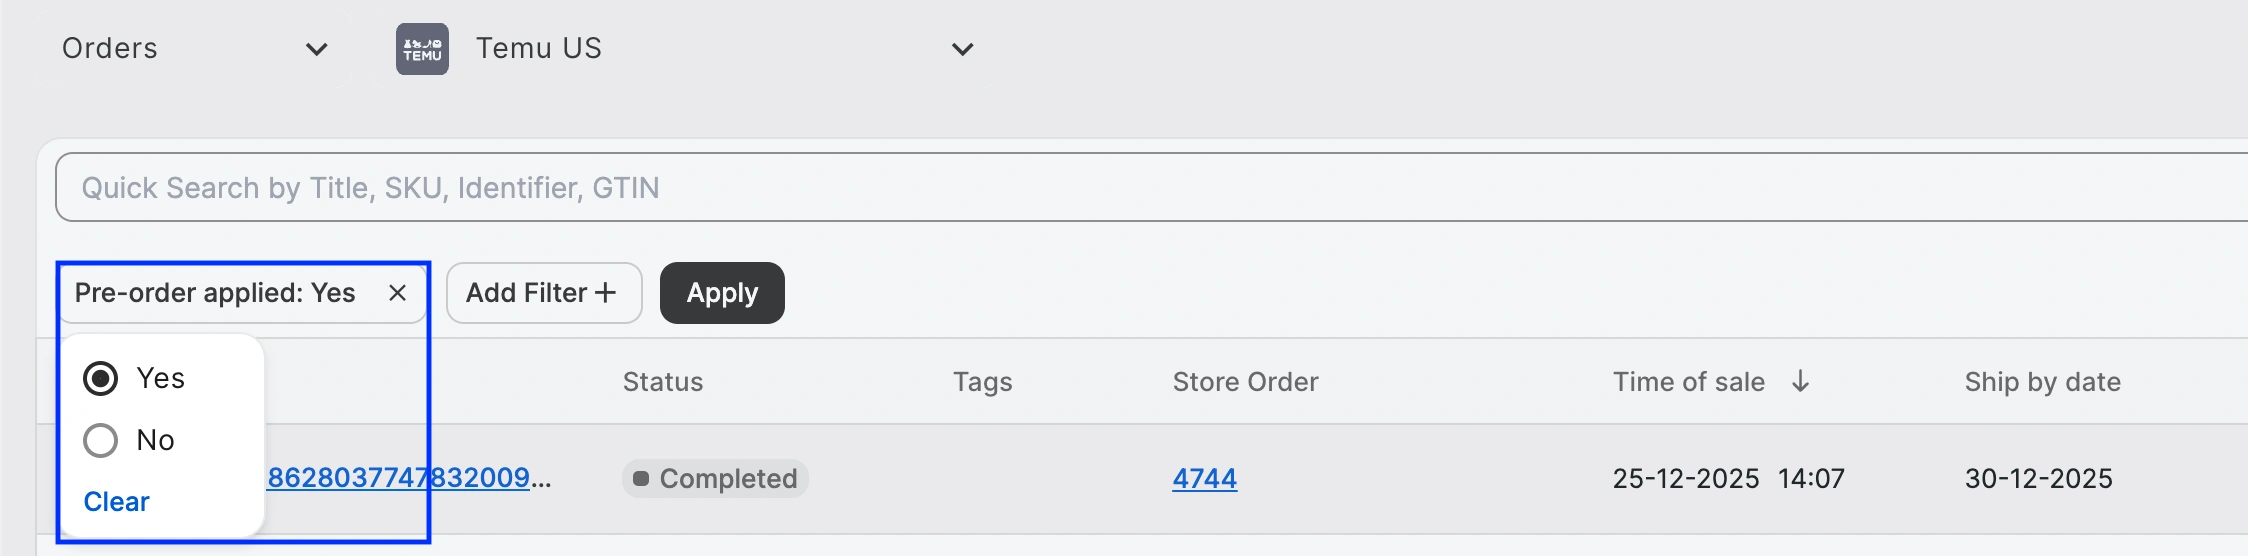Clear the pre-order filter selection
Screen dimensions: 2248x556
pyautogui.click(x=116, y=502)
